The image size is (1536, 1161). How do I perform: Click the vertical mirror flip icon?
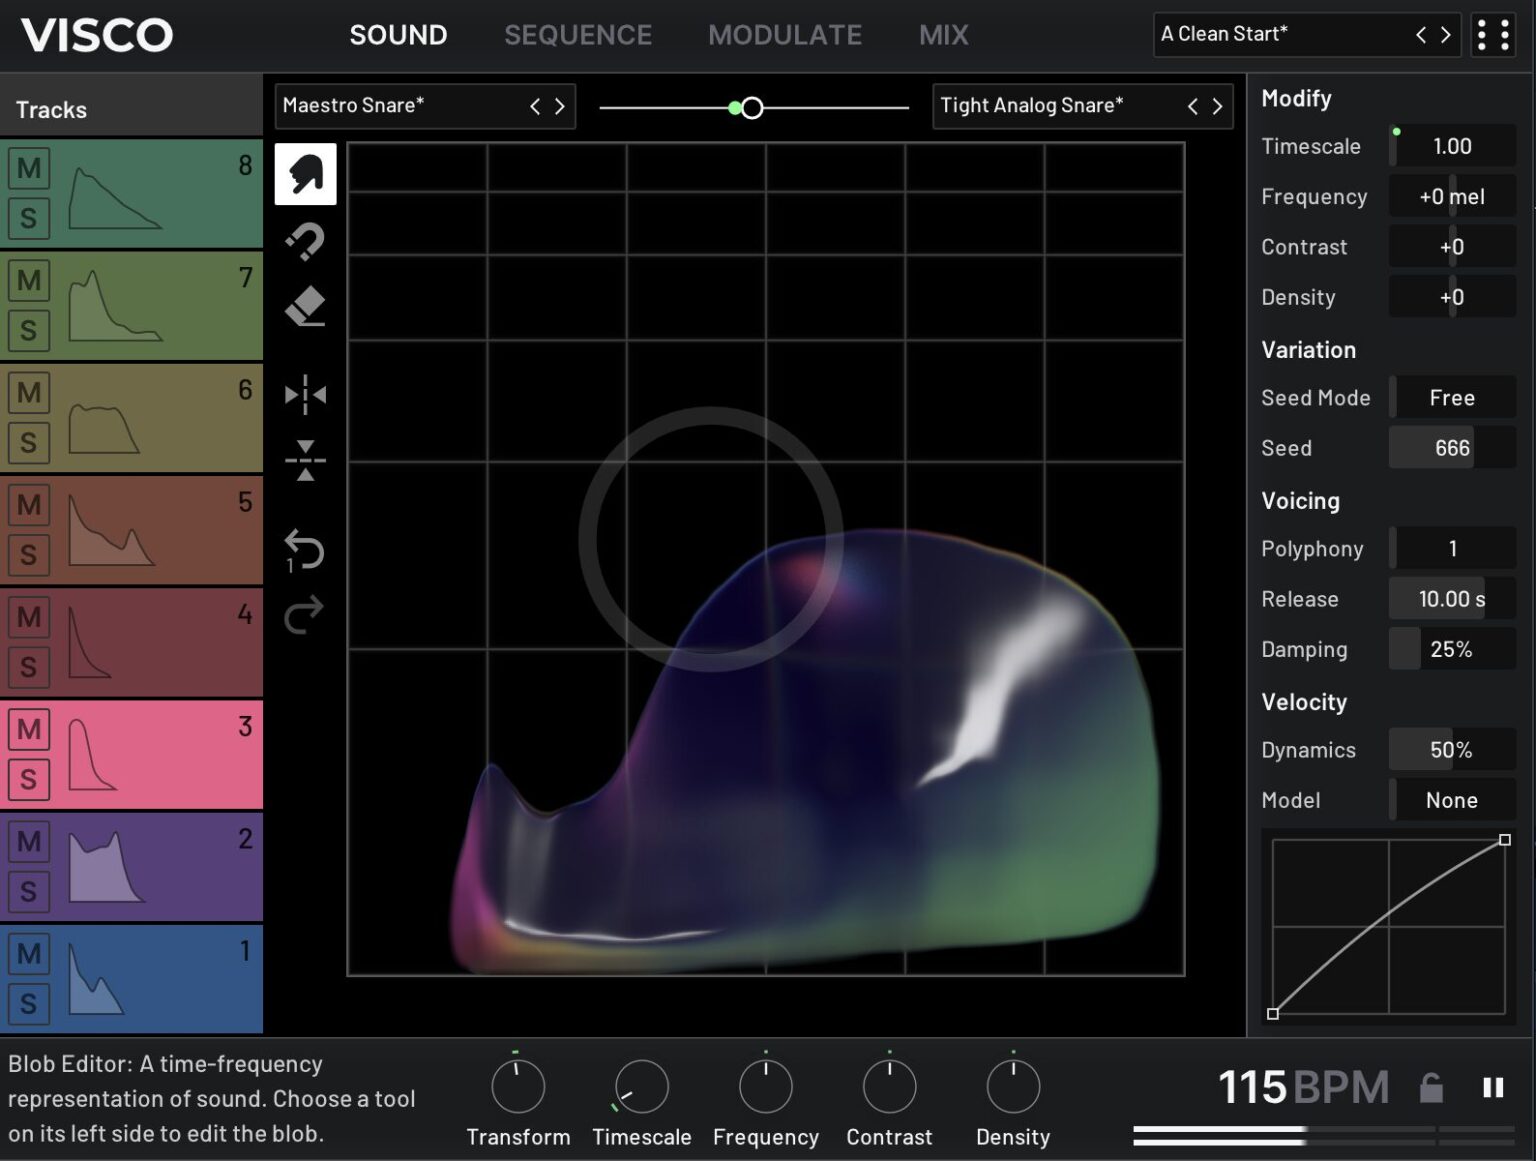tap(305, 461)
